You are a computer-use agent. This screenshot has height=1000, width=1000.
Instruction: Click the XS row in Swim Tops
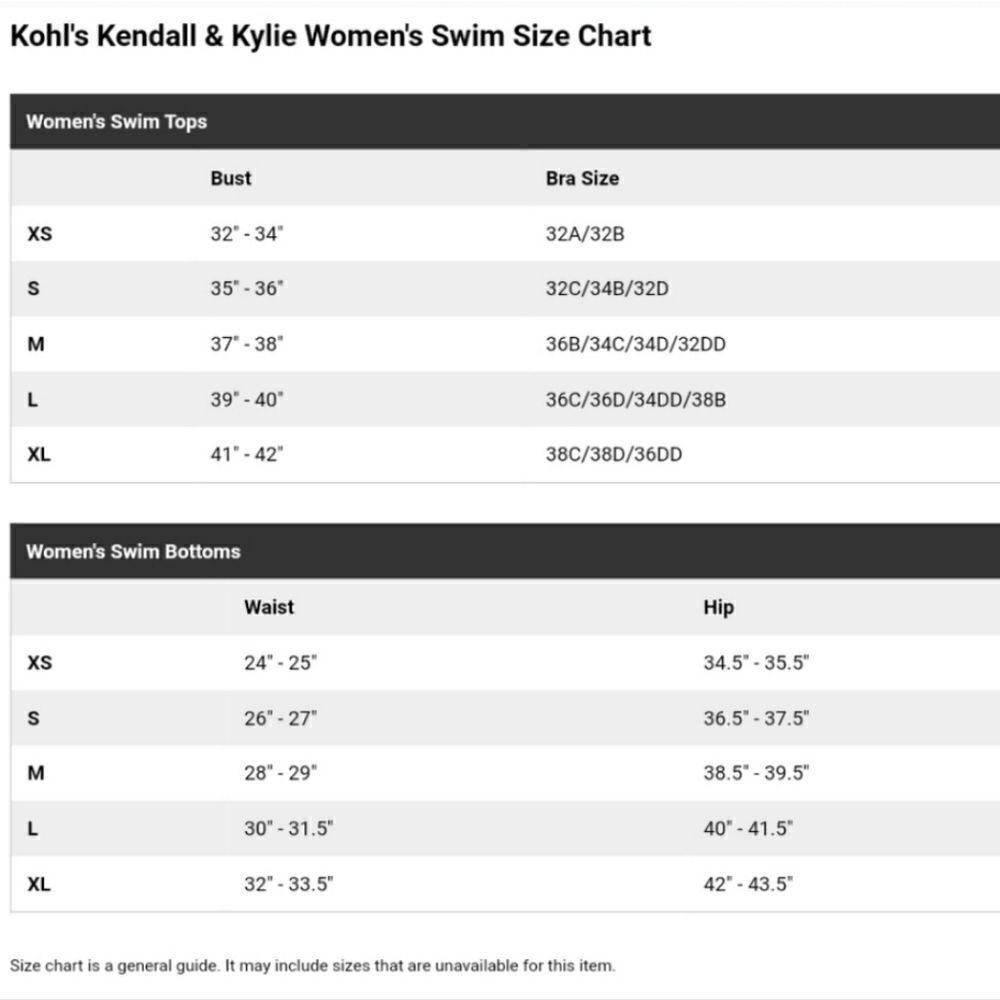pyautogui.click(x=505, y=233)
